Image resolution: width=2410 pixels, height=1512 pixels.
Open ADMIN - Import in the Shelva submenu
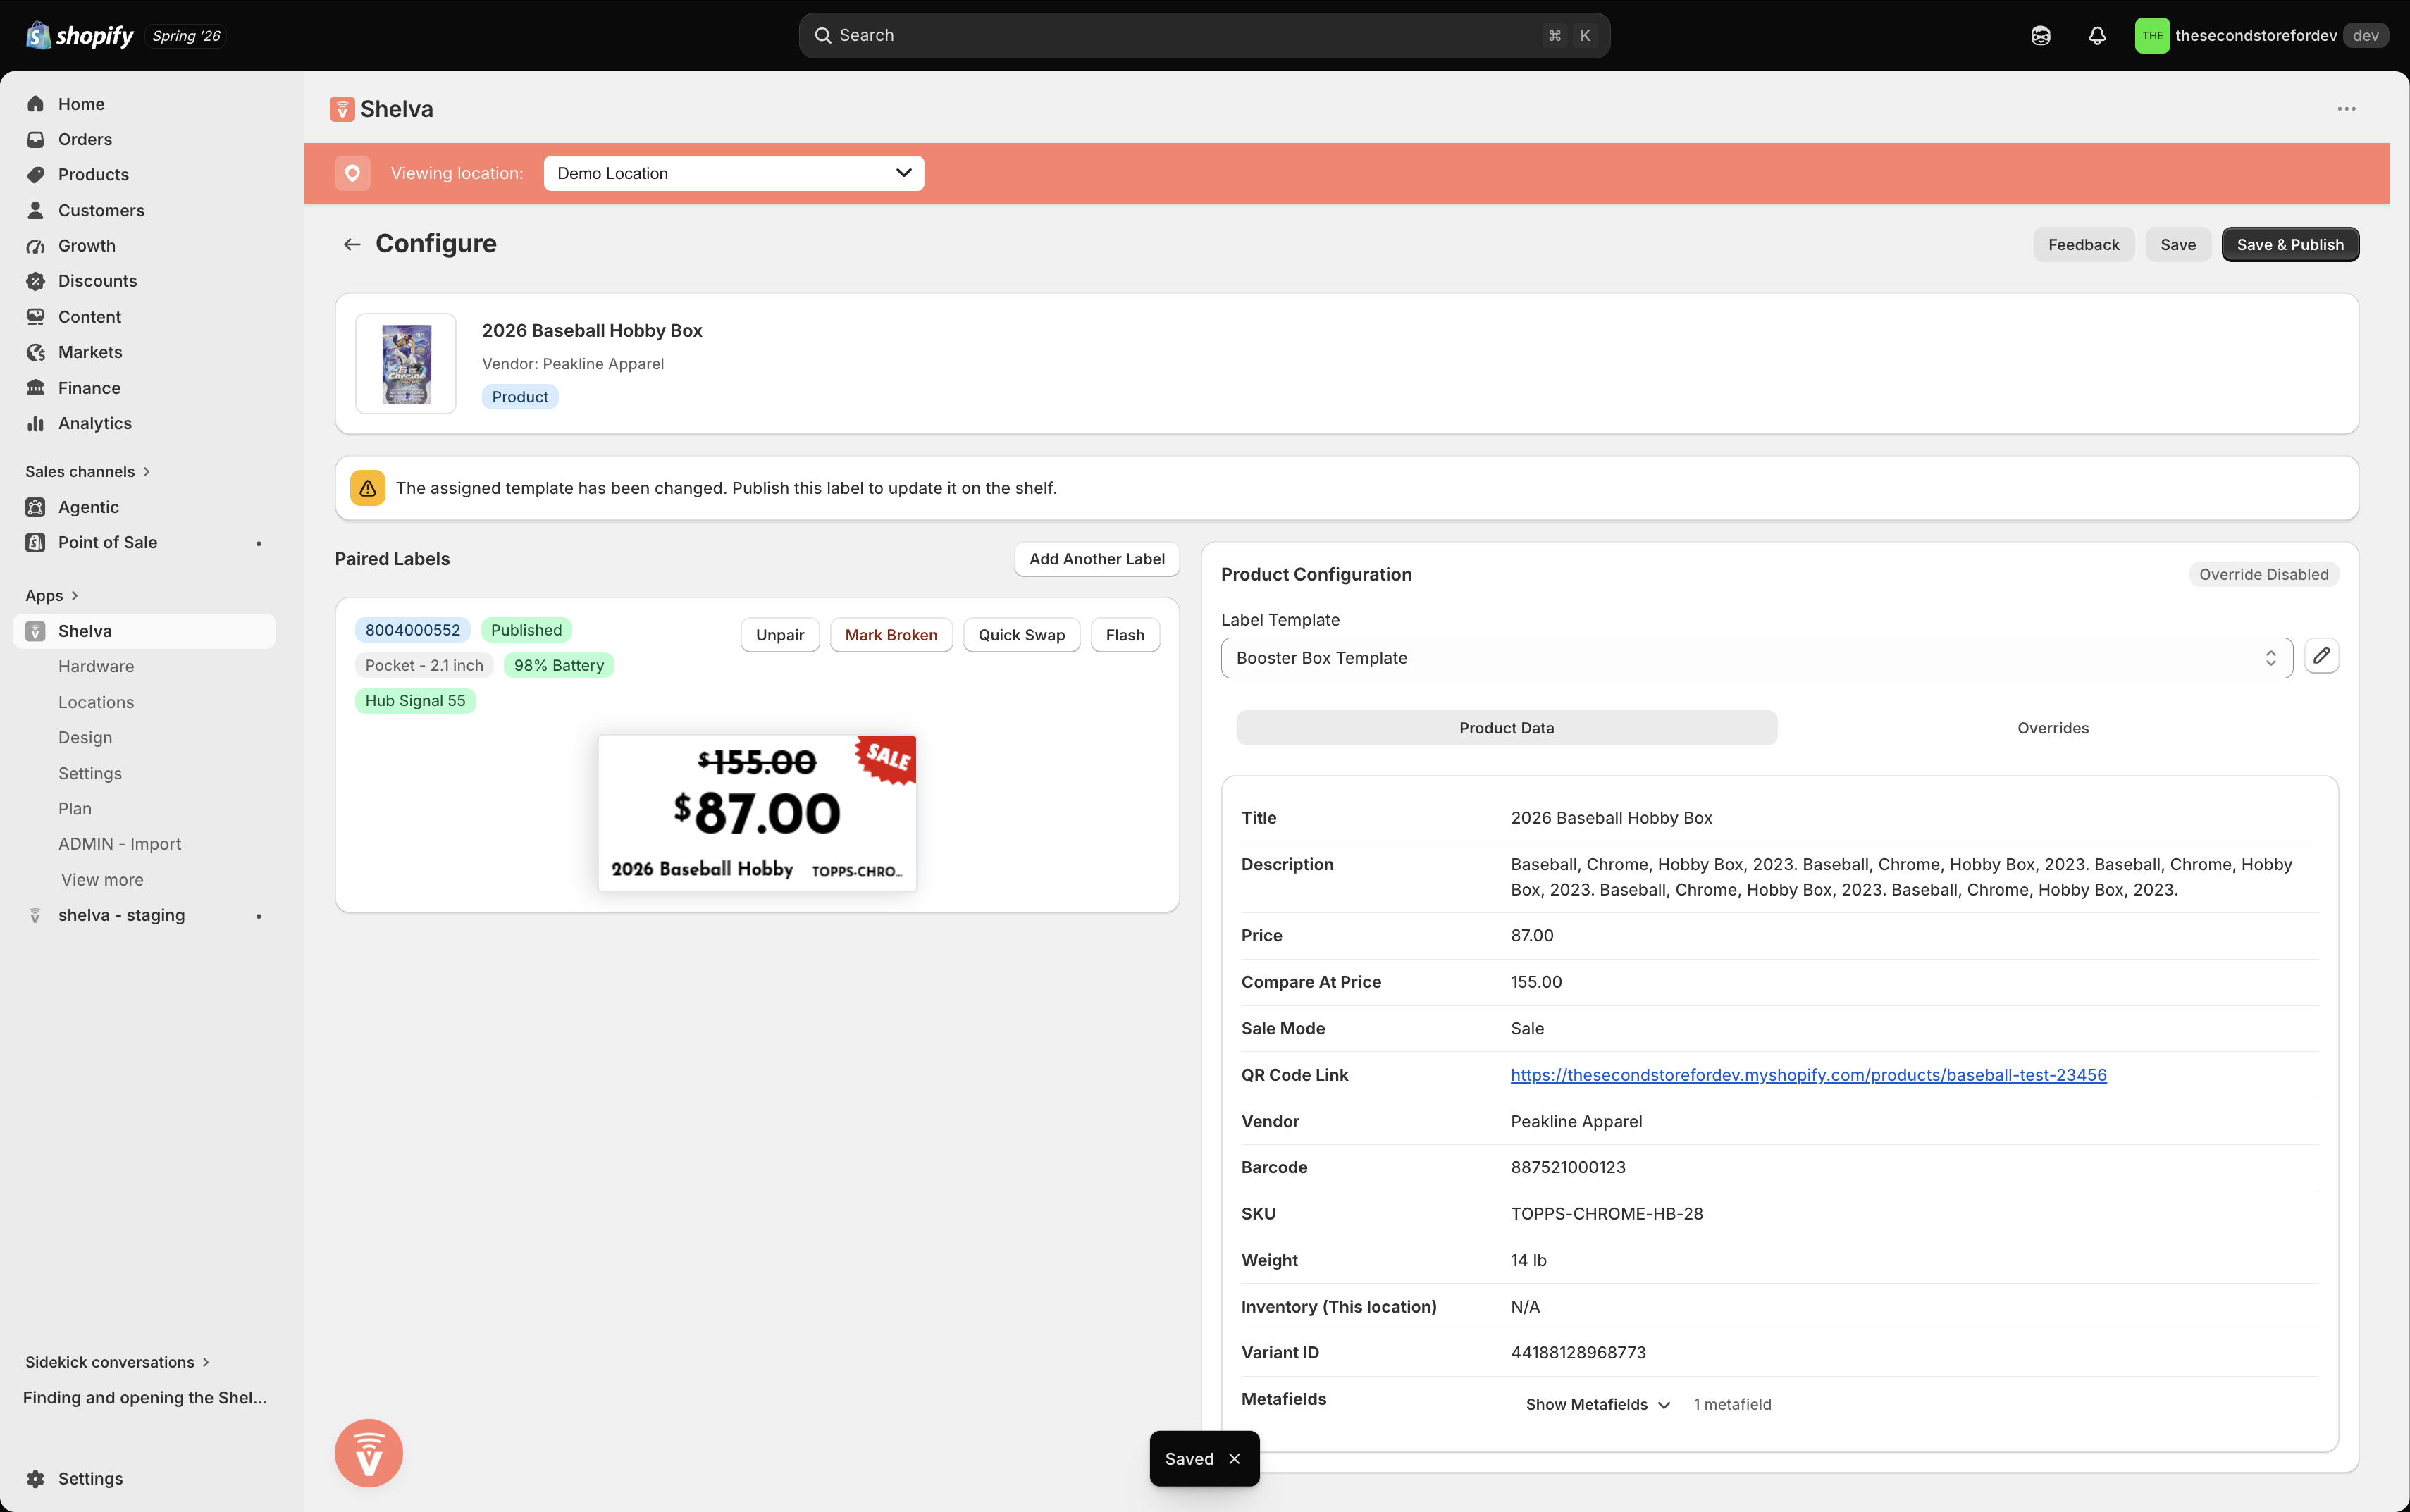(120, 844)
